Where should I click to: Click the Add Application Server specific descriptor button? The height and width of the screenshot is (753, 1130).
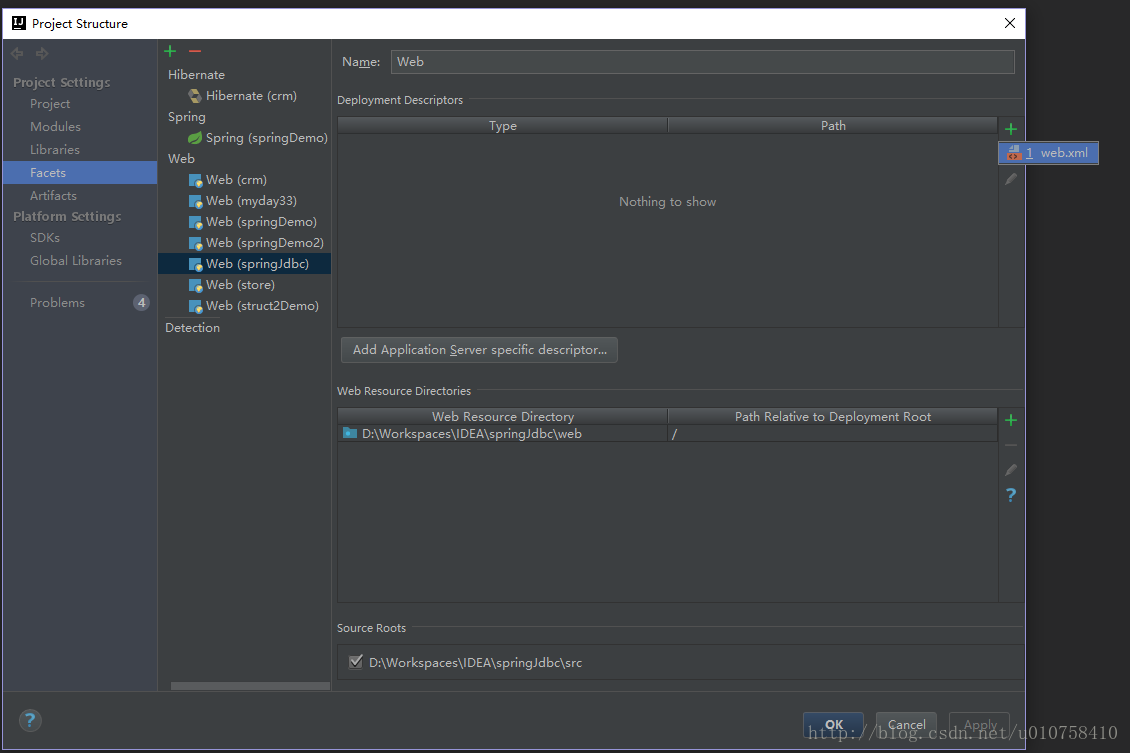pyautogui.click(x=479, y=350)
